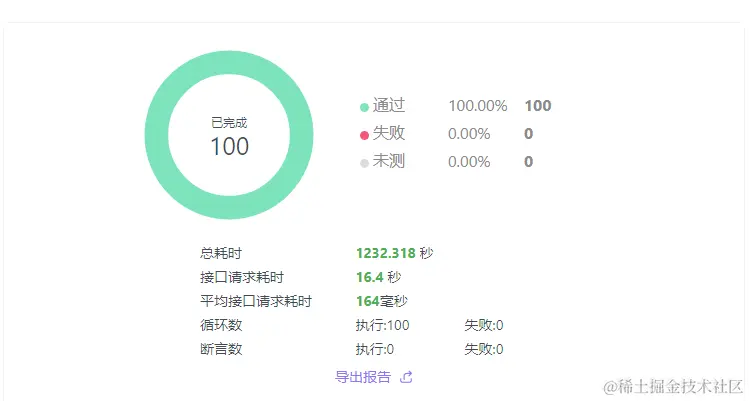Image resolution: width=749 pixels, height=401 pixels.
Task: Select the 未测 legend label
Action: coord(389,161)
